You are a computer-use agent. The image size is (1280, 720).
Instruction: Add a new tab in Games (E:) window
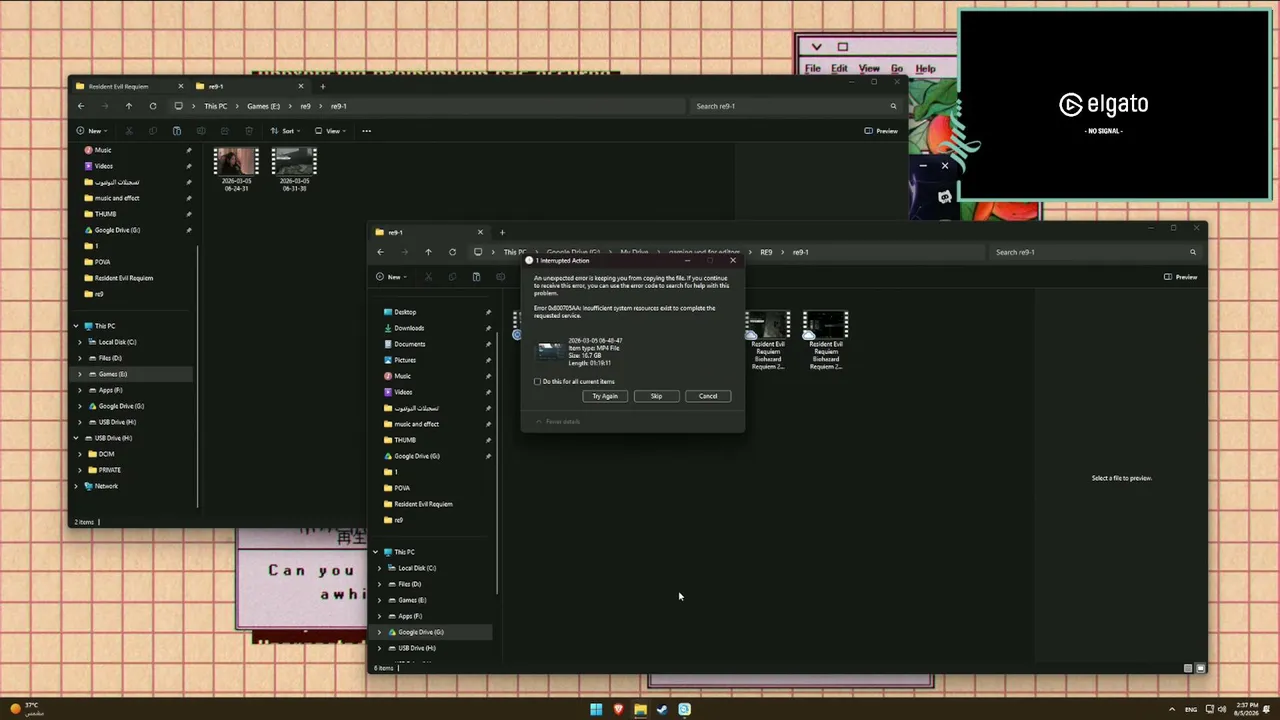click(322, 86)
